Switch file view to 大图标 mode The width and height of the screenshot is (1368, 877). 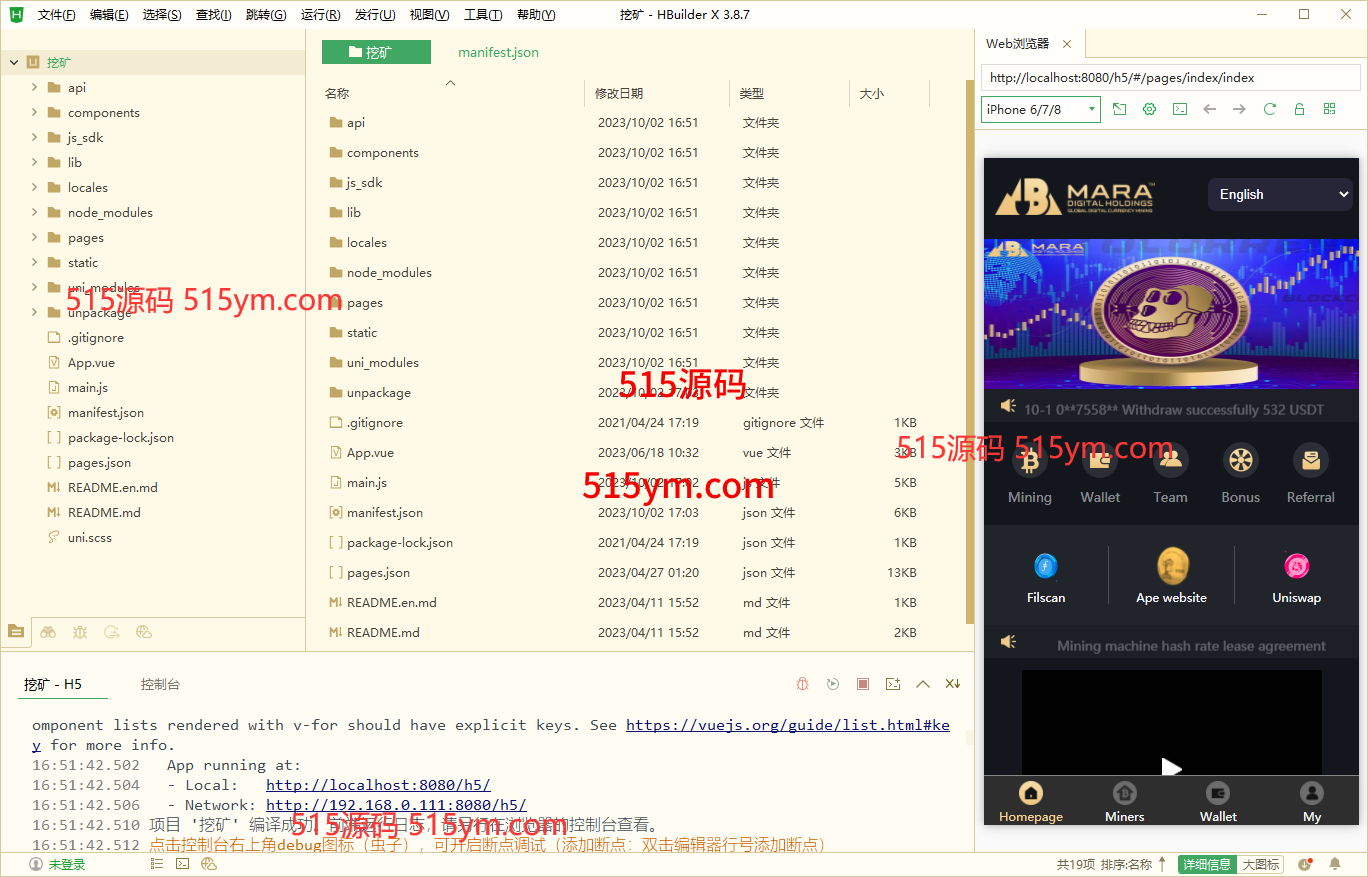[x=1260, y=864]
